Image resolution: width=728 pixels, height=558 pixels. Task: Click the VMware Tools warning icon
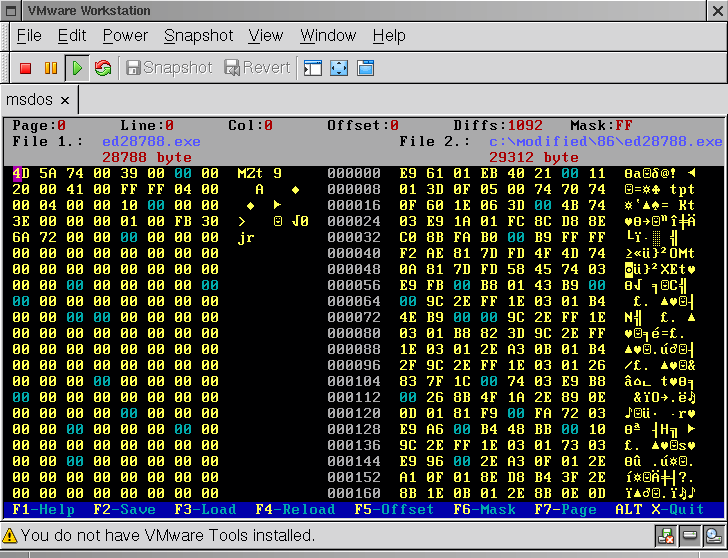click(x=9, y=536)
